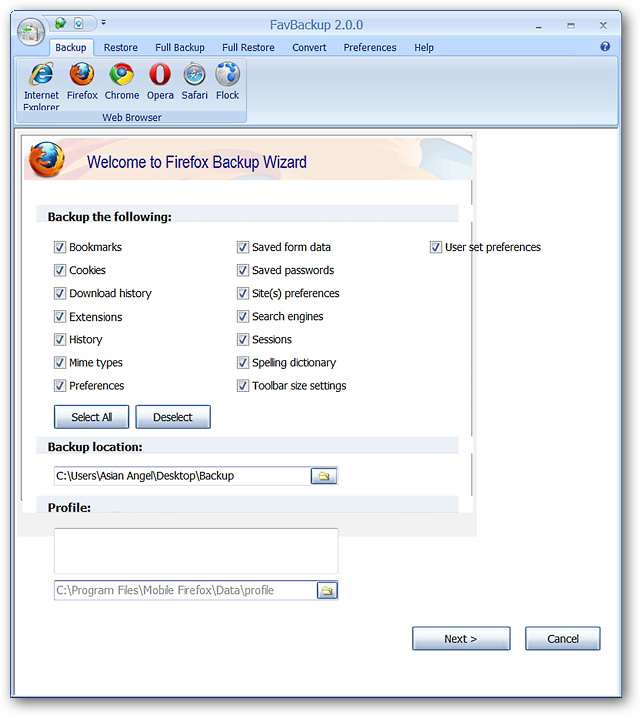Open the Full Backup tab
The height and width of the screenshot is (716, 640).
click(180, 47)
